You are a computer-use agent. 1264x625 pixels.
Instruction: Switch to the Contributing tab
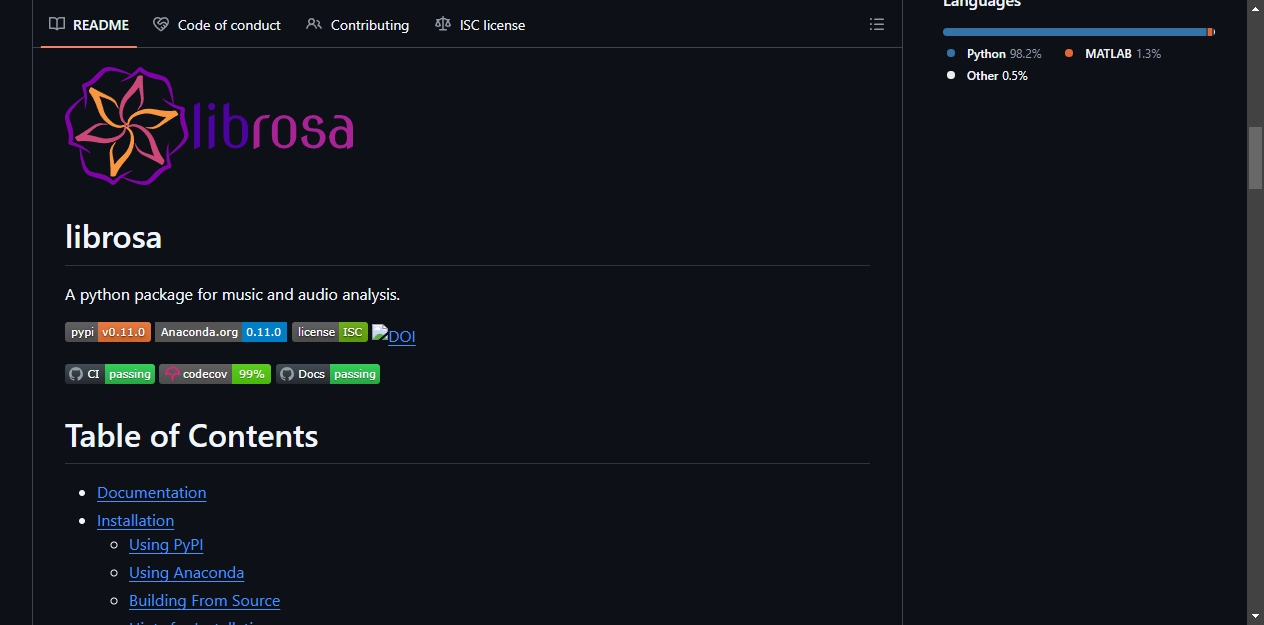pos(358,25)
